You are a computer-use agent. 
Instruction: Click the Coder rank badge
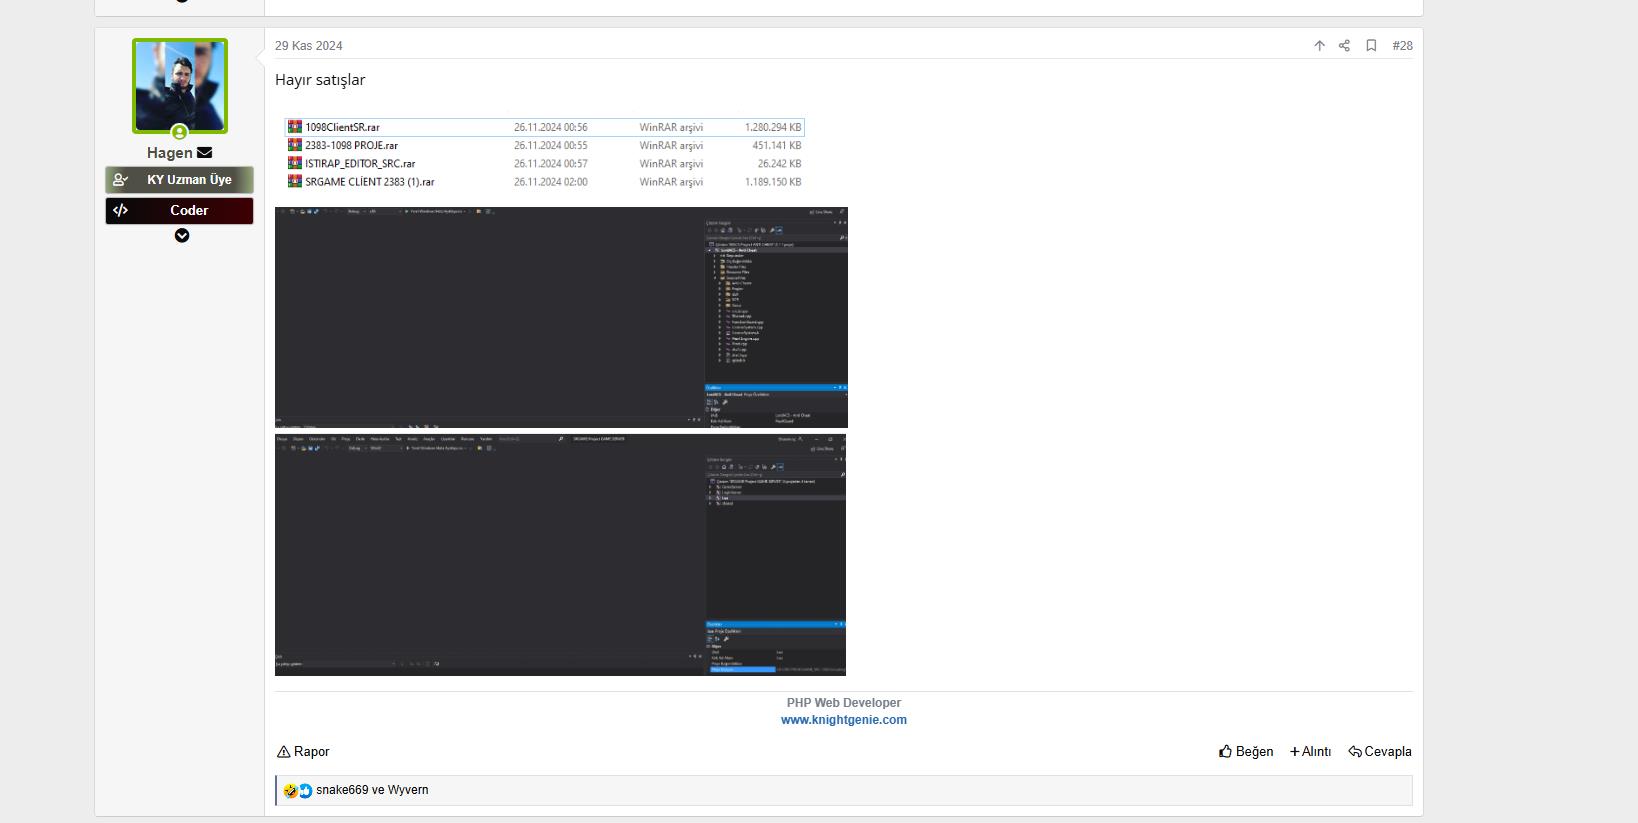pos(180,211)
